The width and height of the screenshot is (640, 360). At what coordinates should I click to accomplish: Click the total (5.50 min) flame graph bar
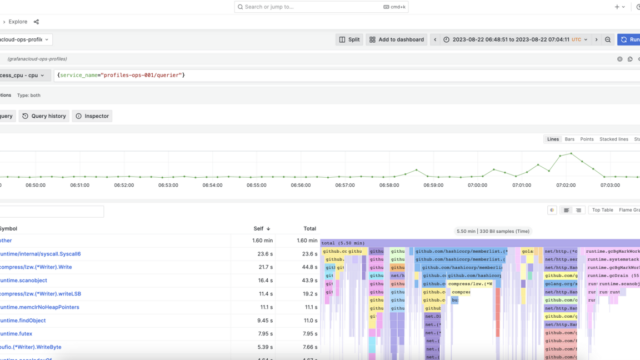pyautogui.click(x=480, y=243)
